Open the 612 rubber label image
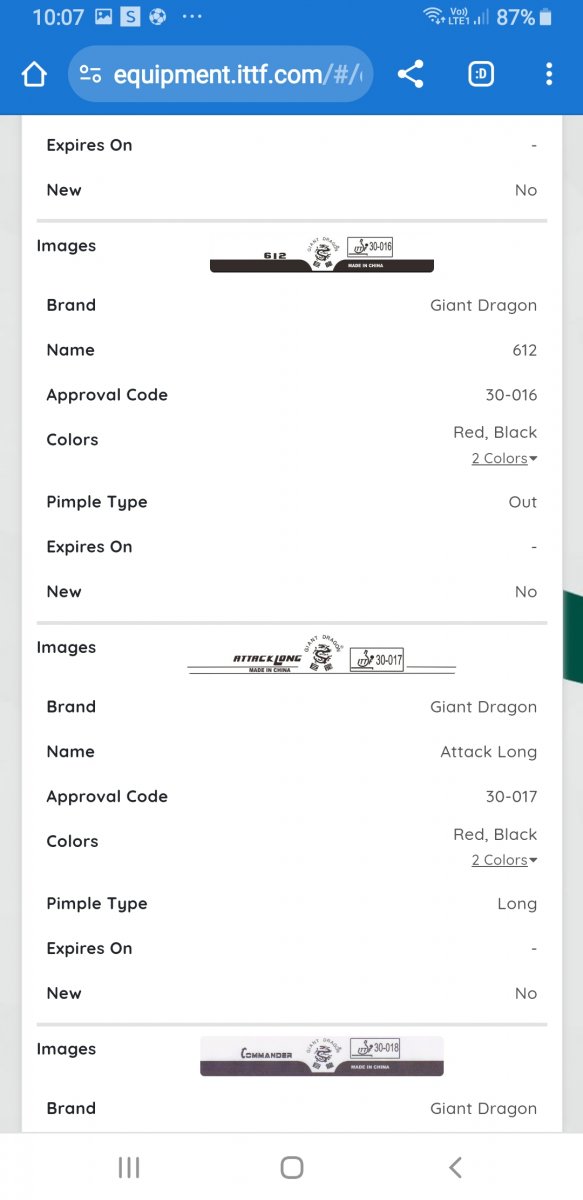Viewport: 583px width, 1200px height. [321, 254]
